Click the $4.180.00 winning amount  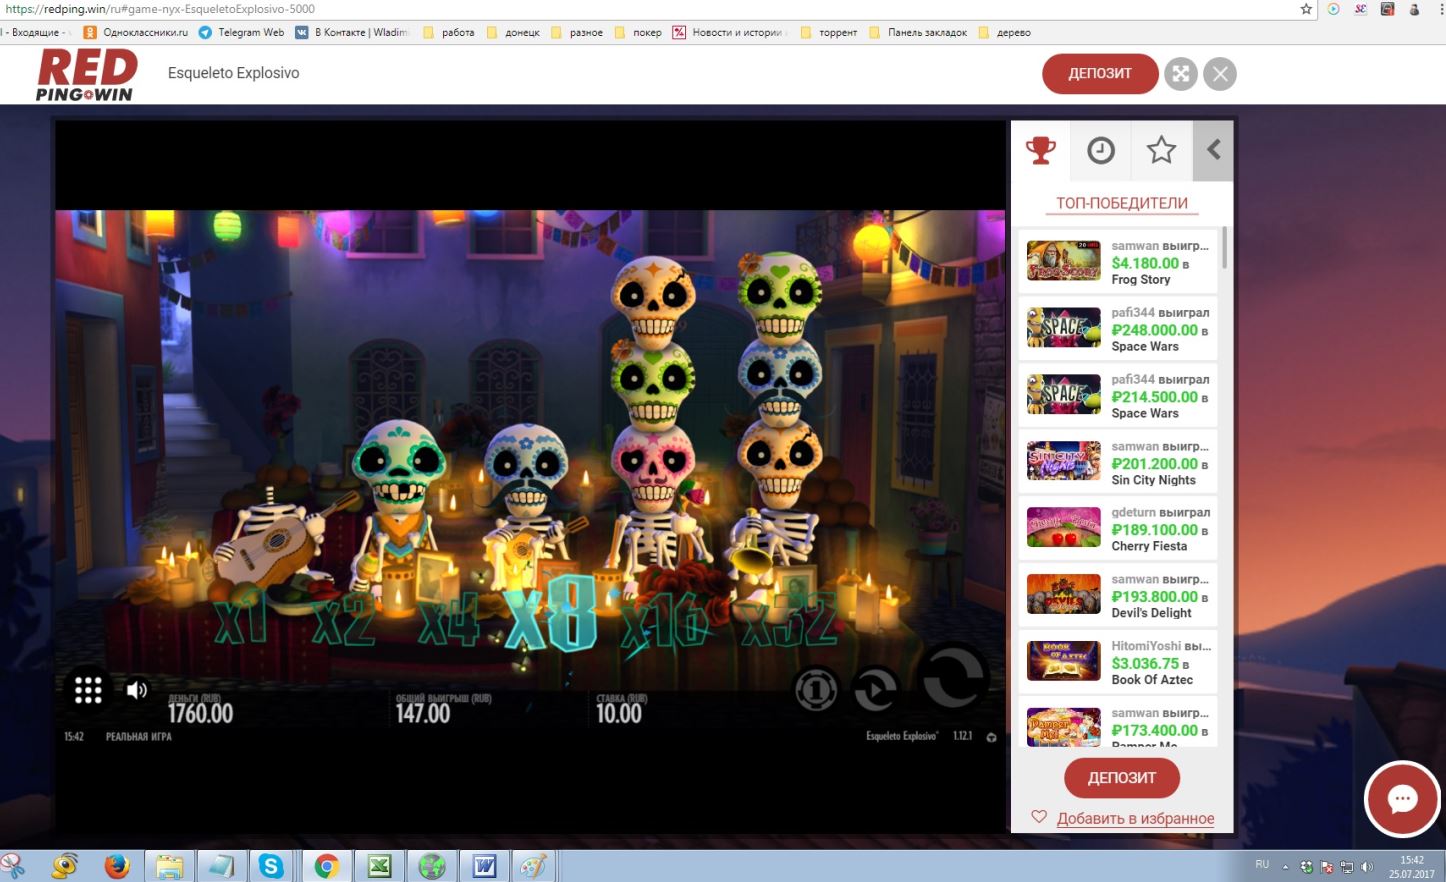click(x=1145, y=263)
